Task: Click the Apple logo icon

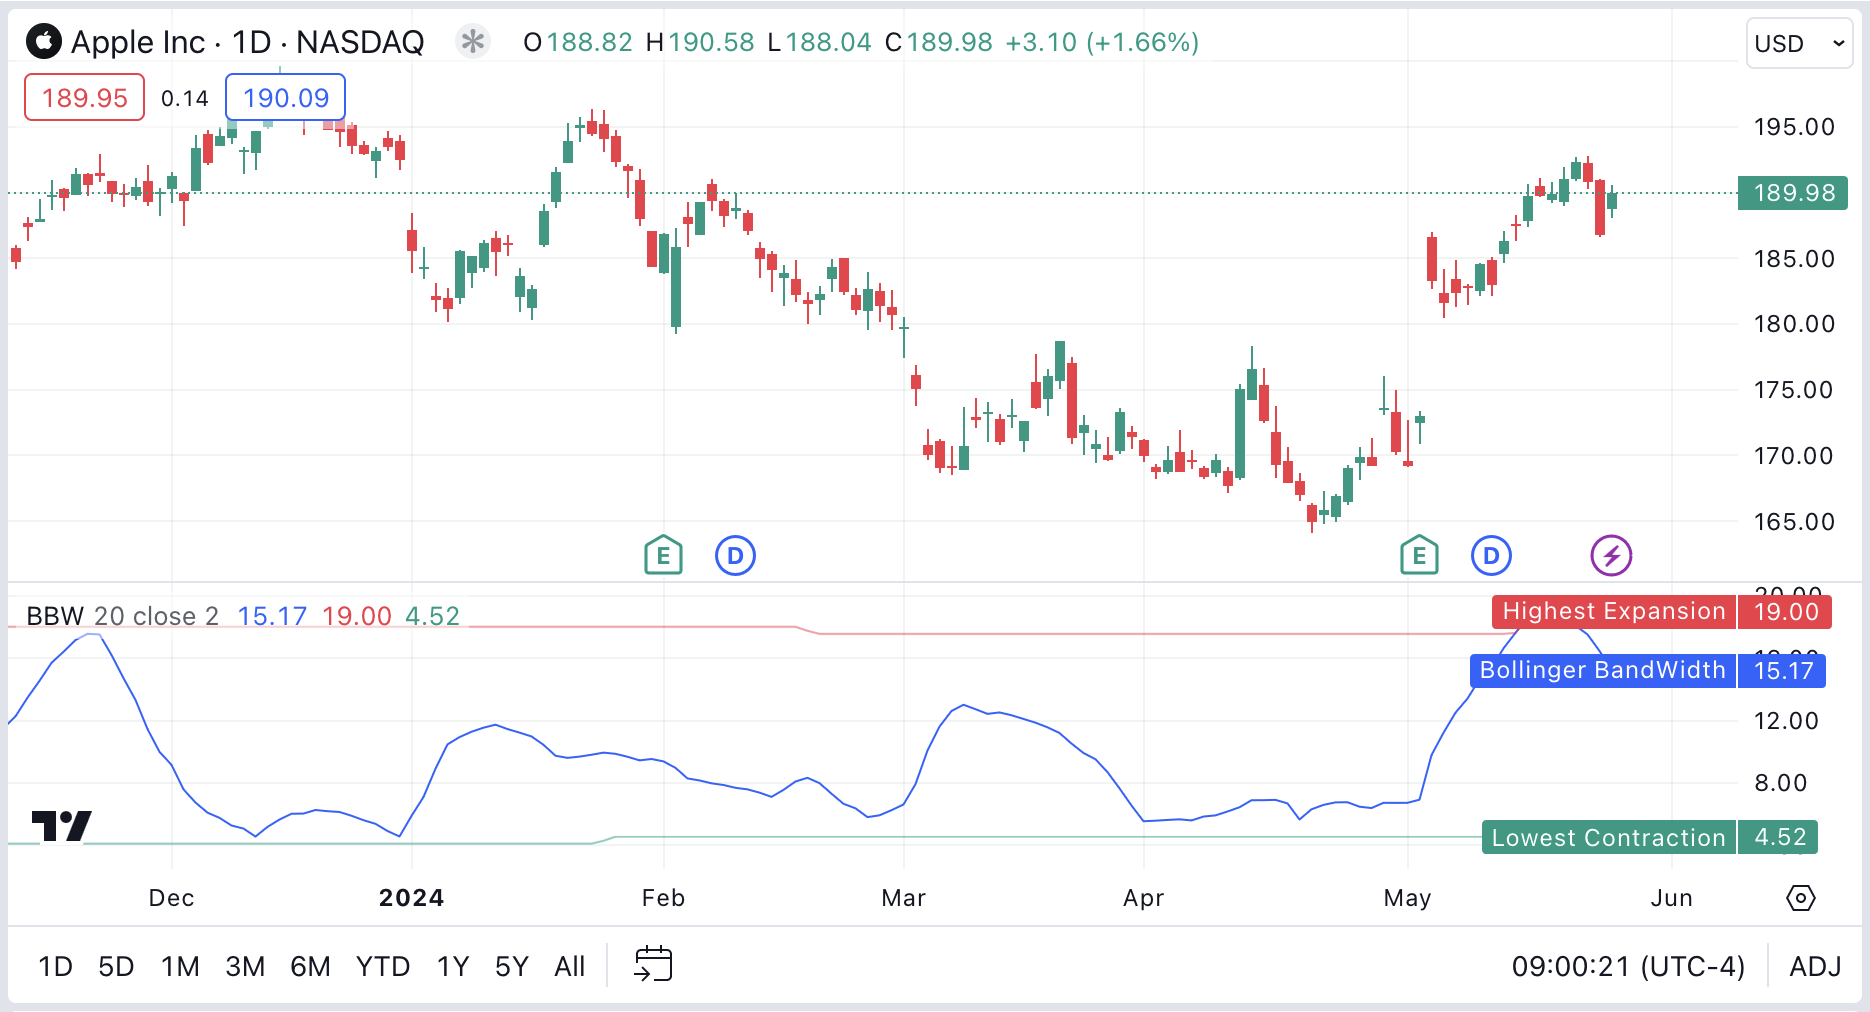Action: point(43,42)
